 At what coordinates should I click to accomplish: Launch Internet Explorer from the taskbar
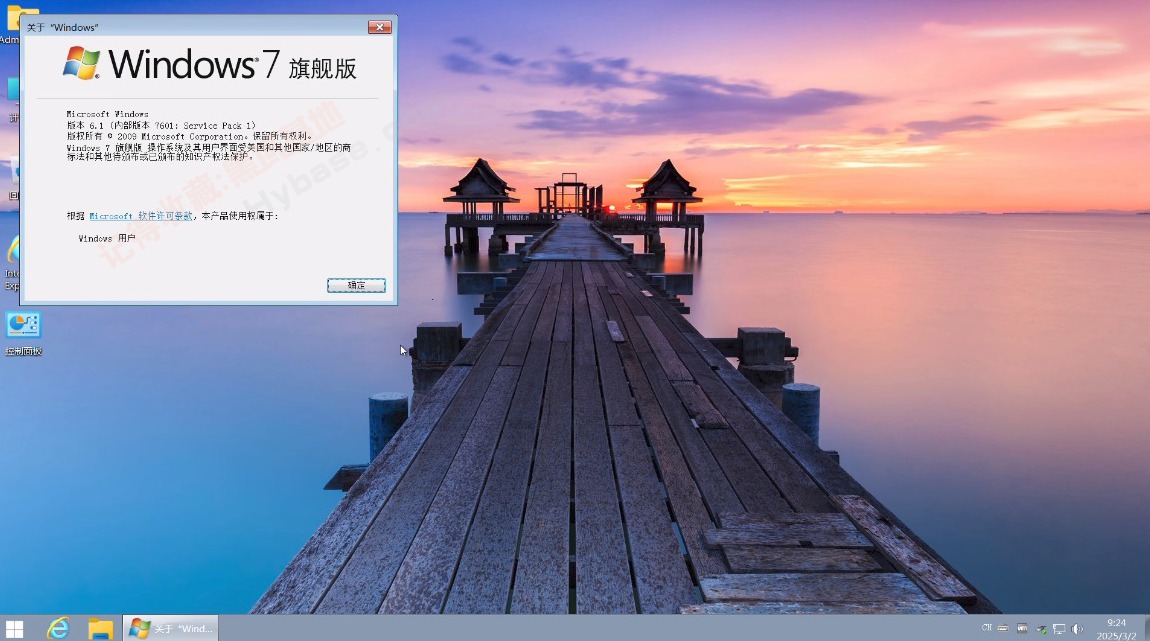click(x=58, y=629)
